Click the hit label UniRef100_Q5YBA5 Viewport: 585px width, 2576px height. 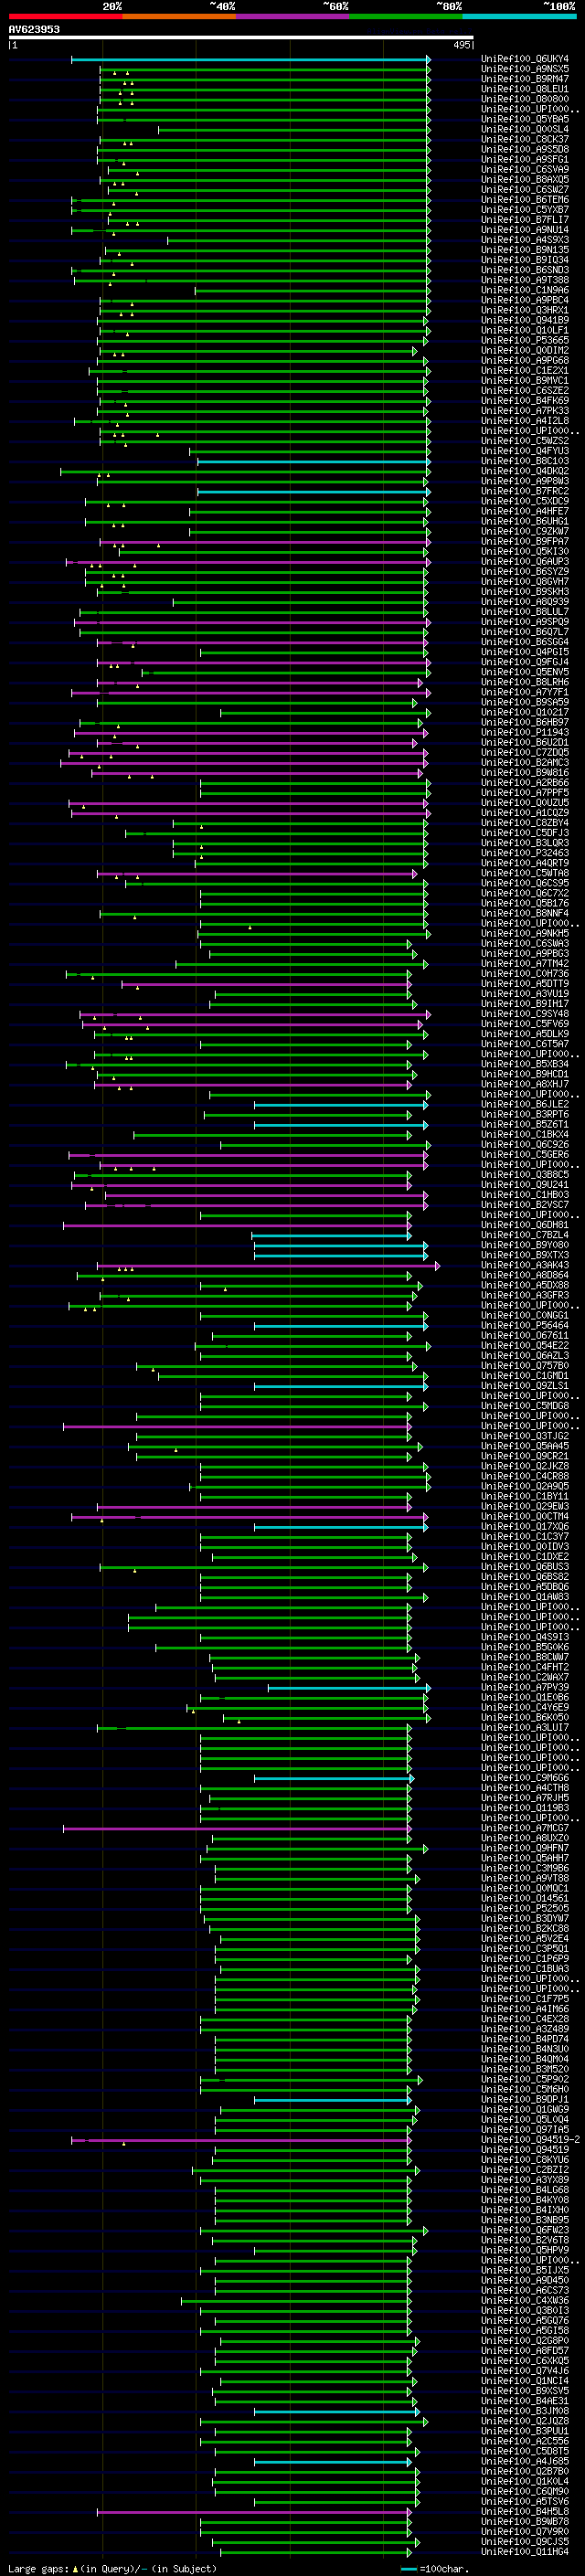coord(525,119)
